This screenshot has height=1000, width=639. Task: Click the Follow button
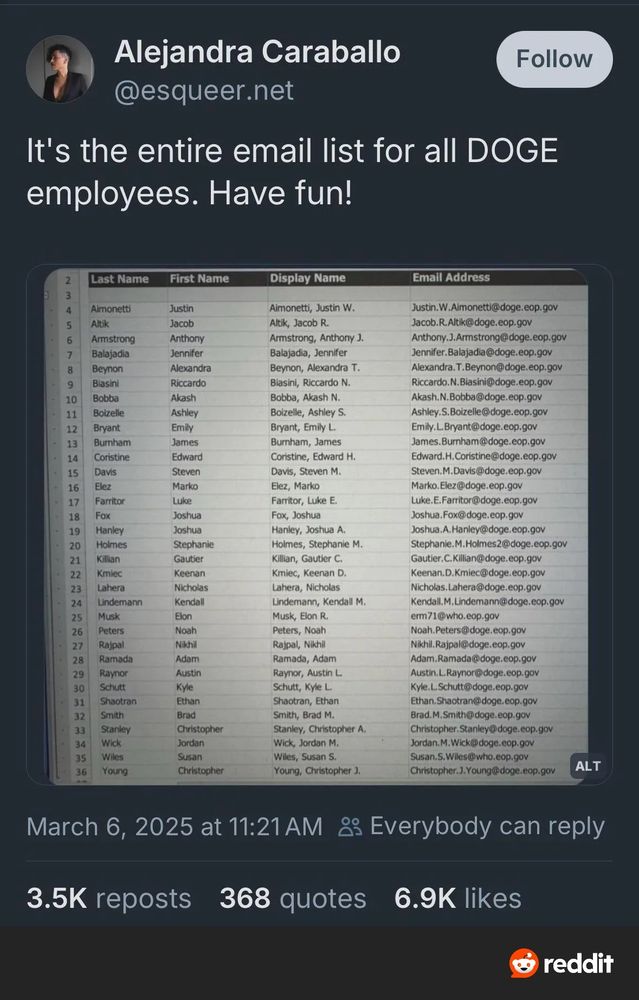click(x=554, y=59)
